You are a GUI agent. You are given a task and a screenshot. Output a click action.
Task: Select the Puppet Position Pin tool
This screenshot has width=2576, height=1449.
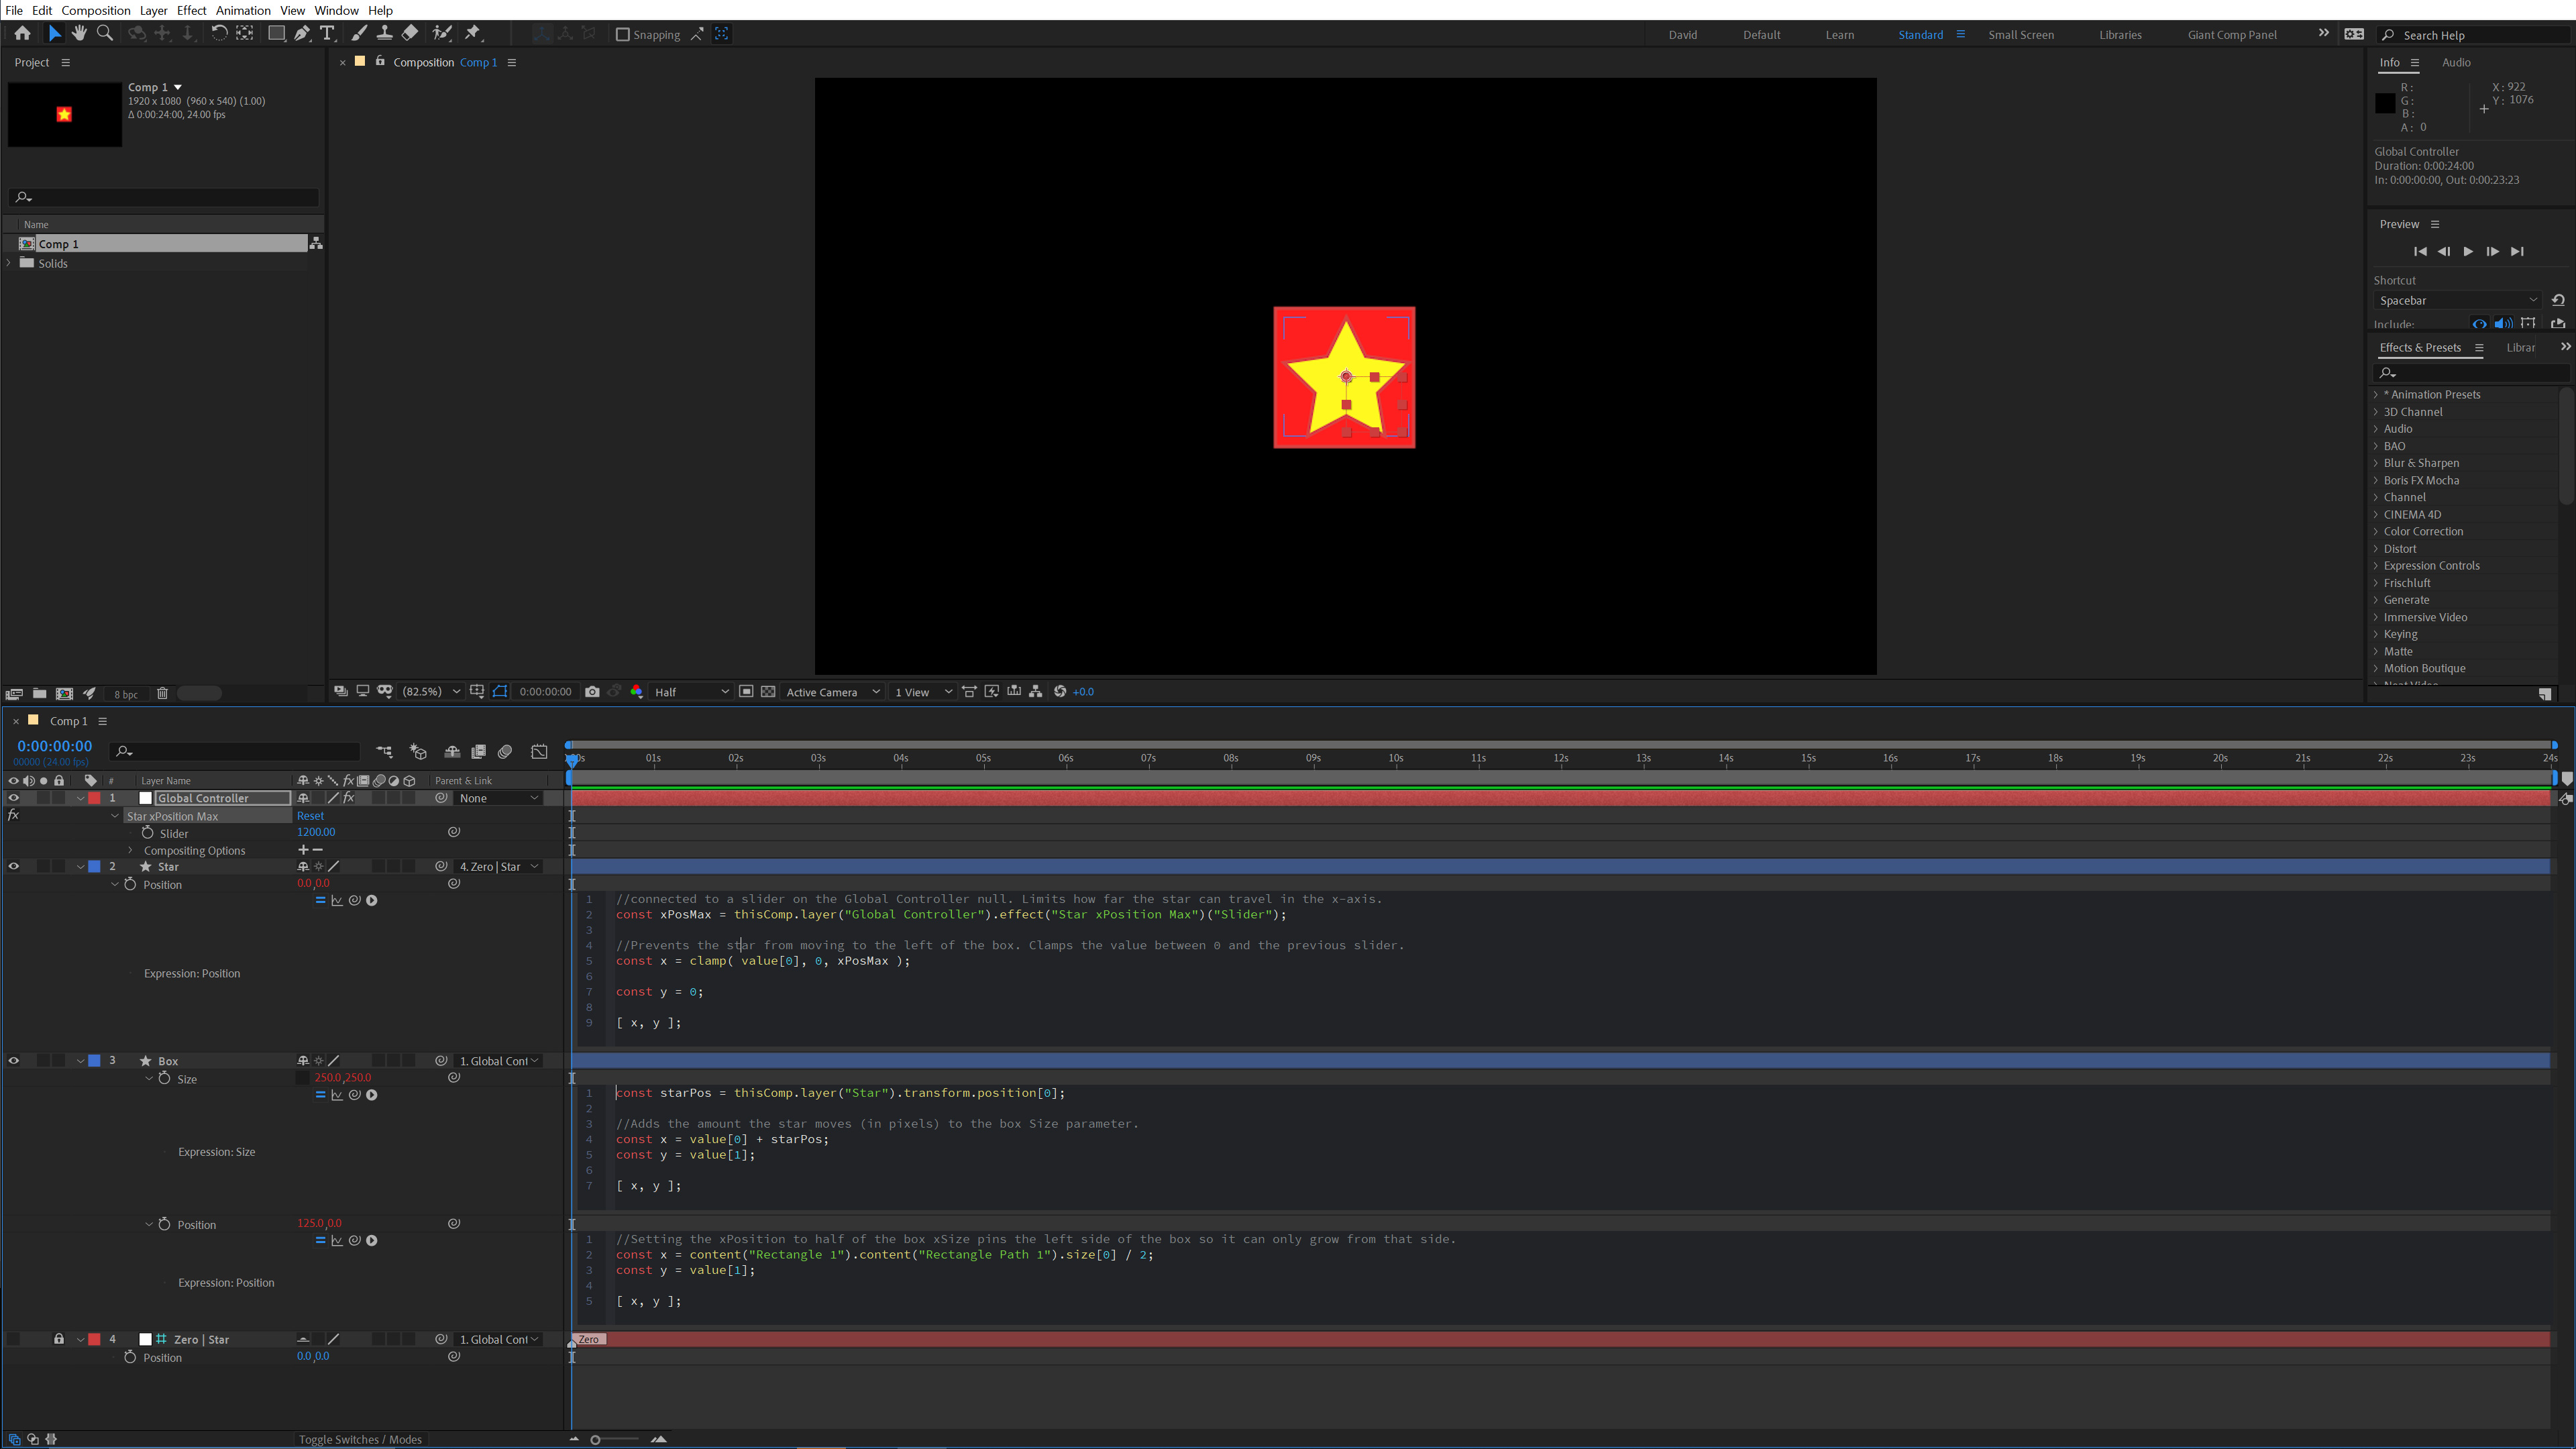click(473, 33)
